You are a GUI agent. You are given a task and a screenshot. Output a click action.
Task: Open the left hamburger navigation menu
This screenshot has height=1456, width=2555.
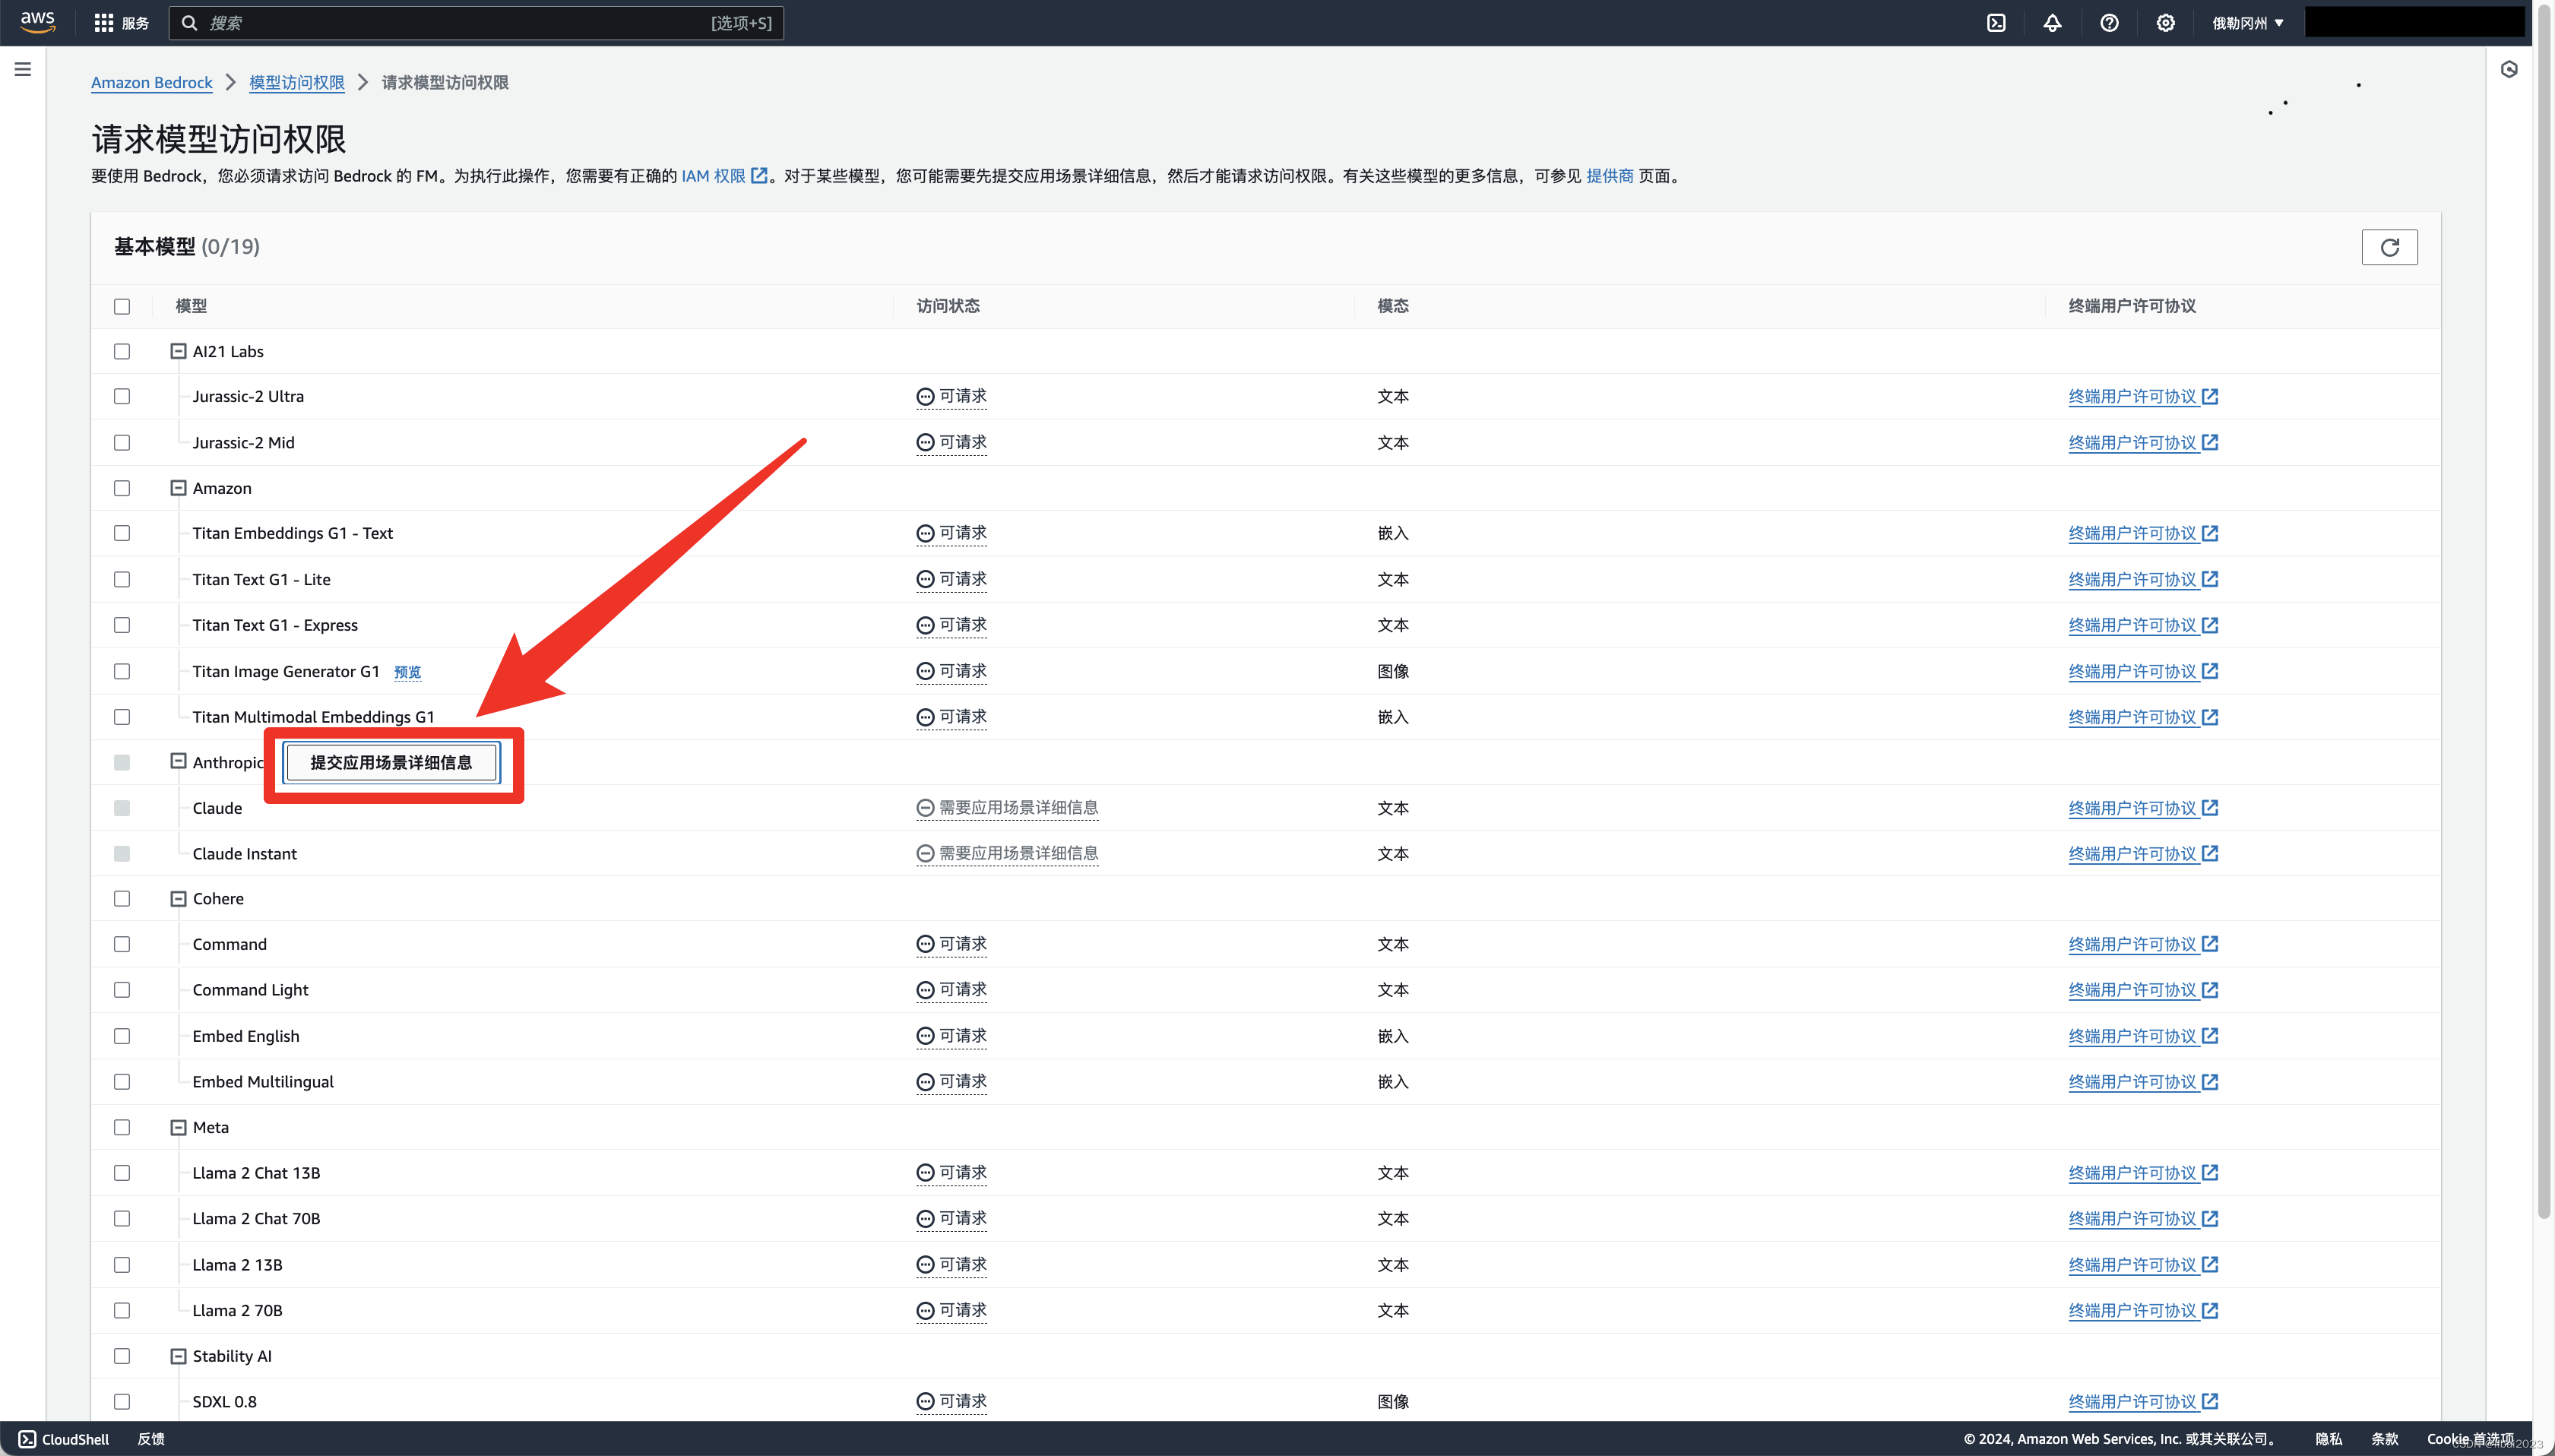pyautogui.click(x=22, y=69)
